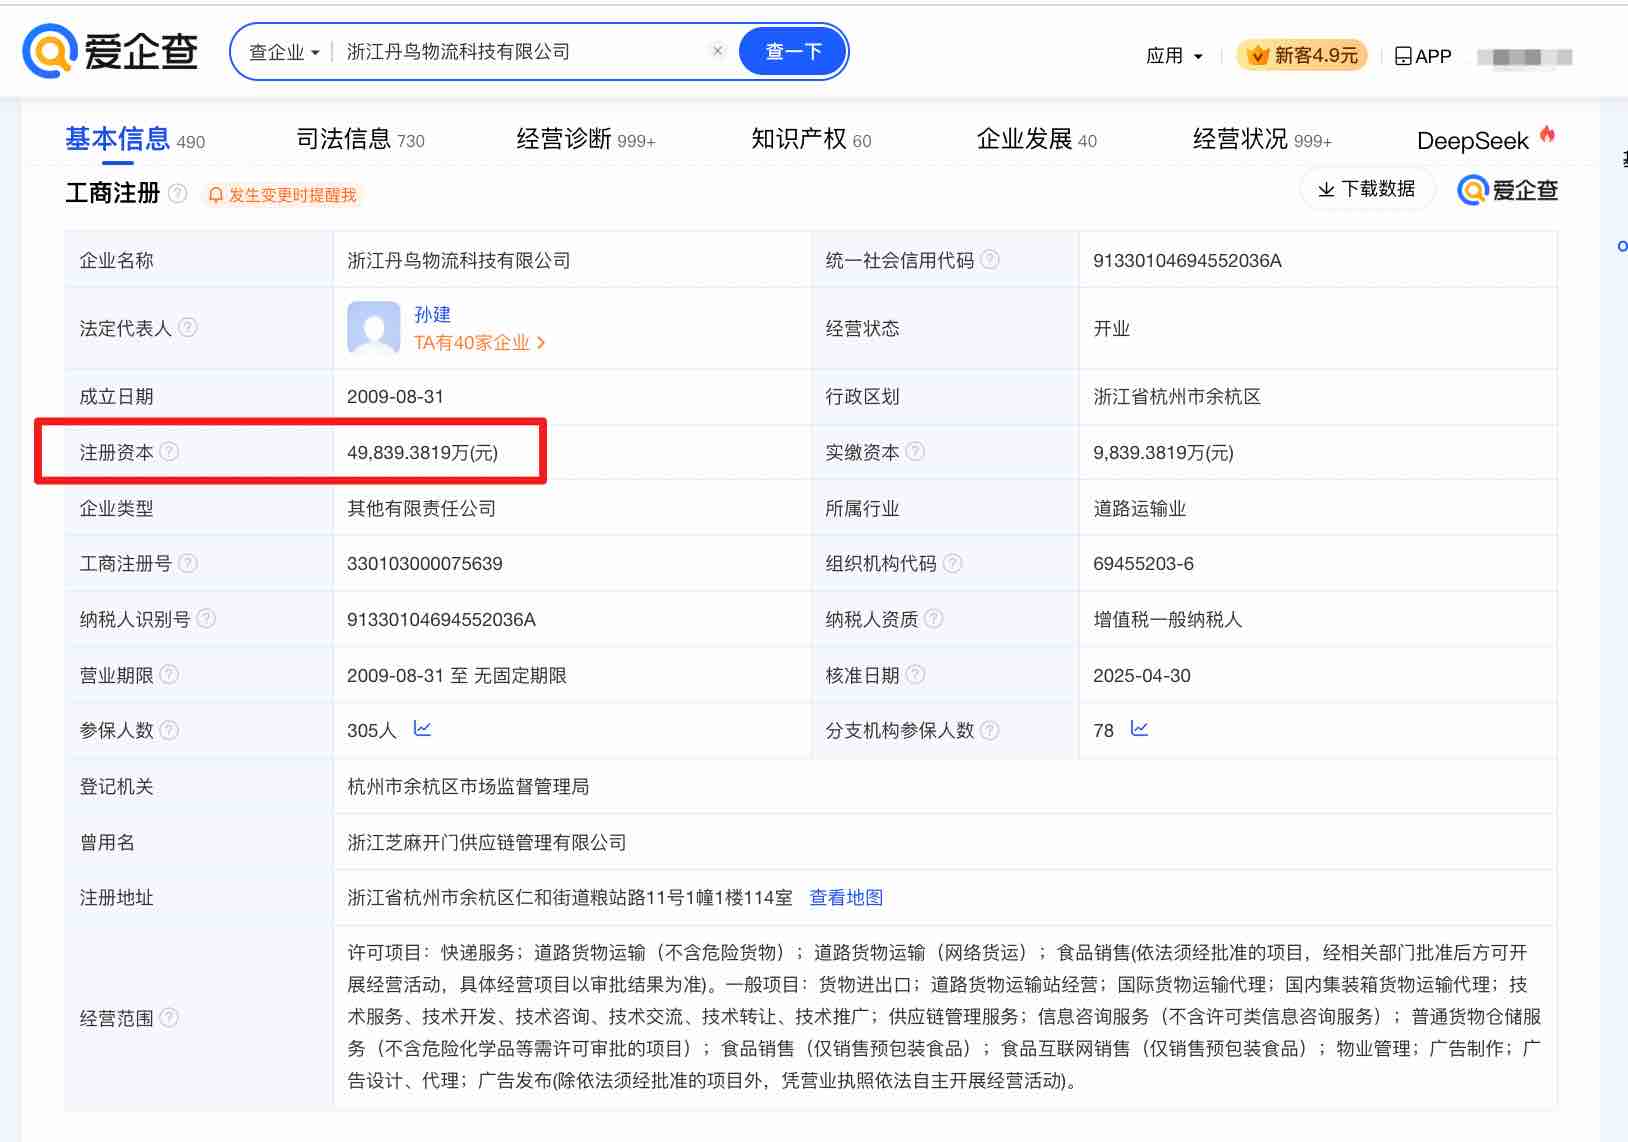Open the trend chart icon beside 305人
Viewport: 1628px width, 1142px height.
422,729
